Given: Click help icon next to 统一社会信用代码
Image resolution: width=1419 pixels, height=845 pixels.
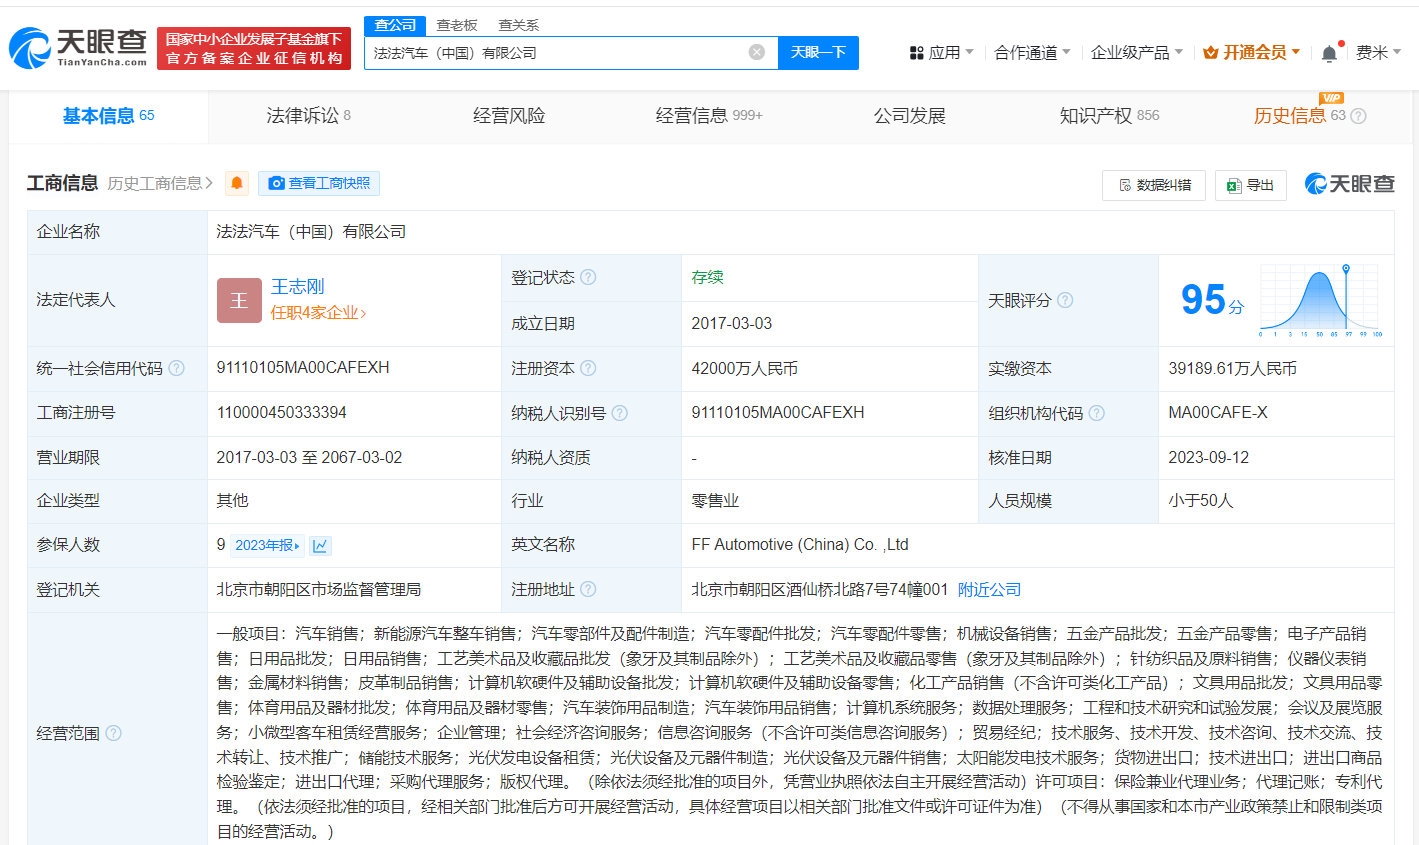Looking at the screenshot, I should click(176, 368).
